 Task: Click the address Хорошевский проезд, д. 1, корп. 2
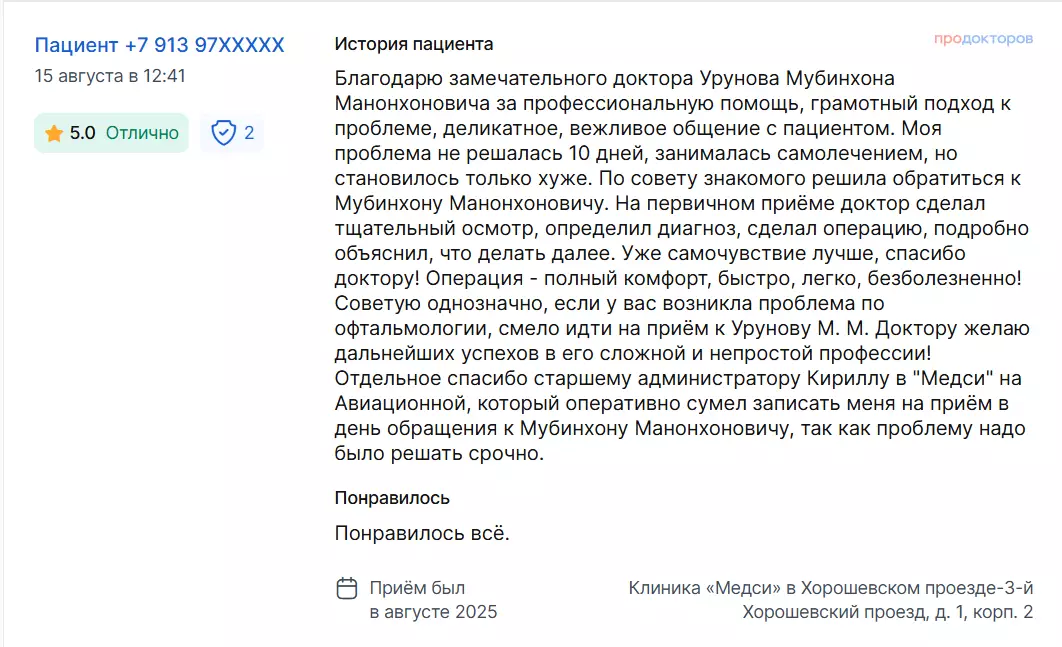tap(887, 612)
